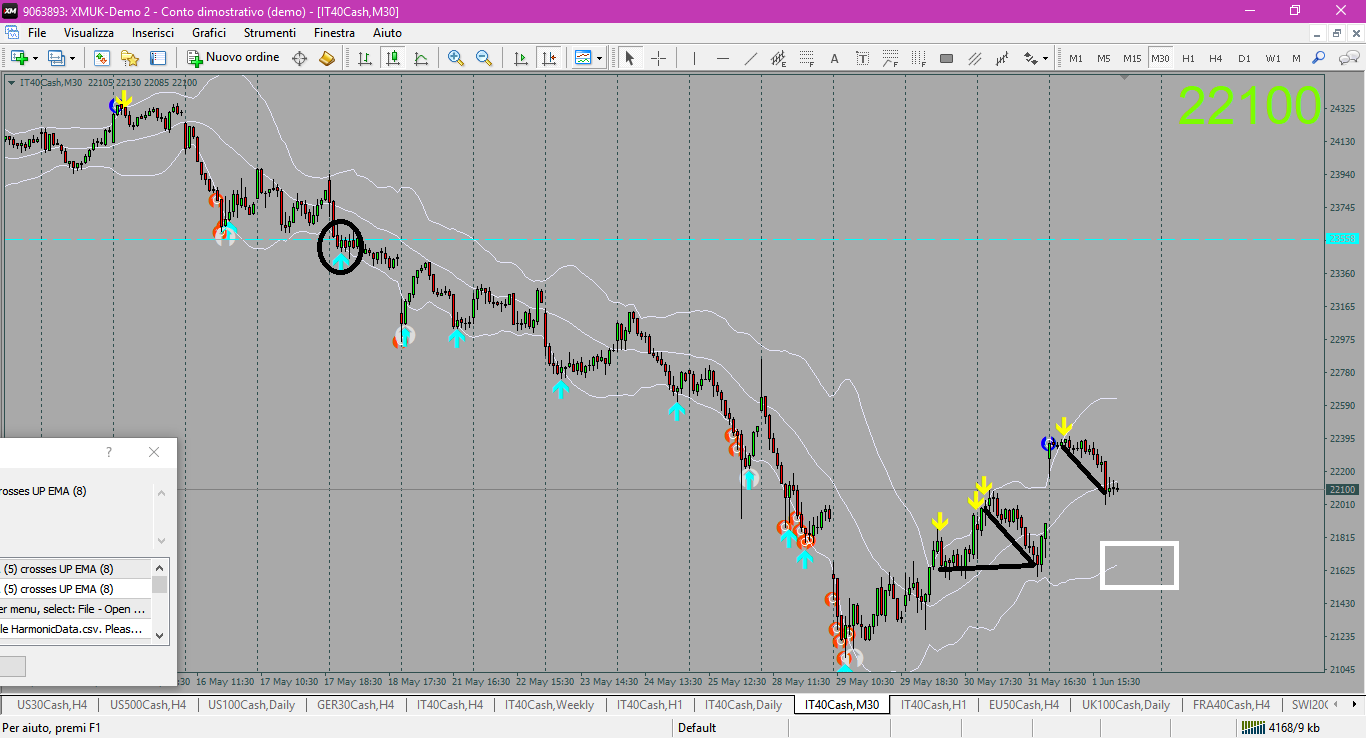Viewport: 1366px width, 738px height.
Task: Select the Fibonacci retracement tool
Action: point(807,58)
